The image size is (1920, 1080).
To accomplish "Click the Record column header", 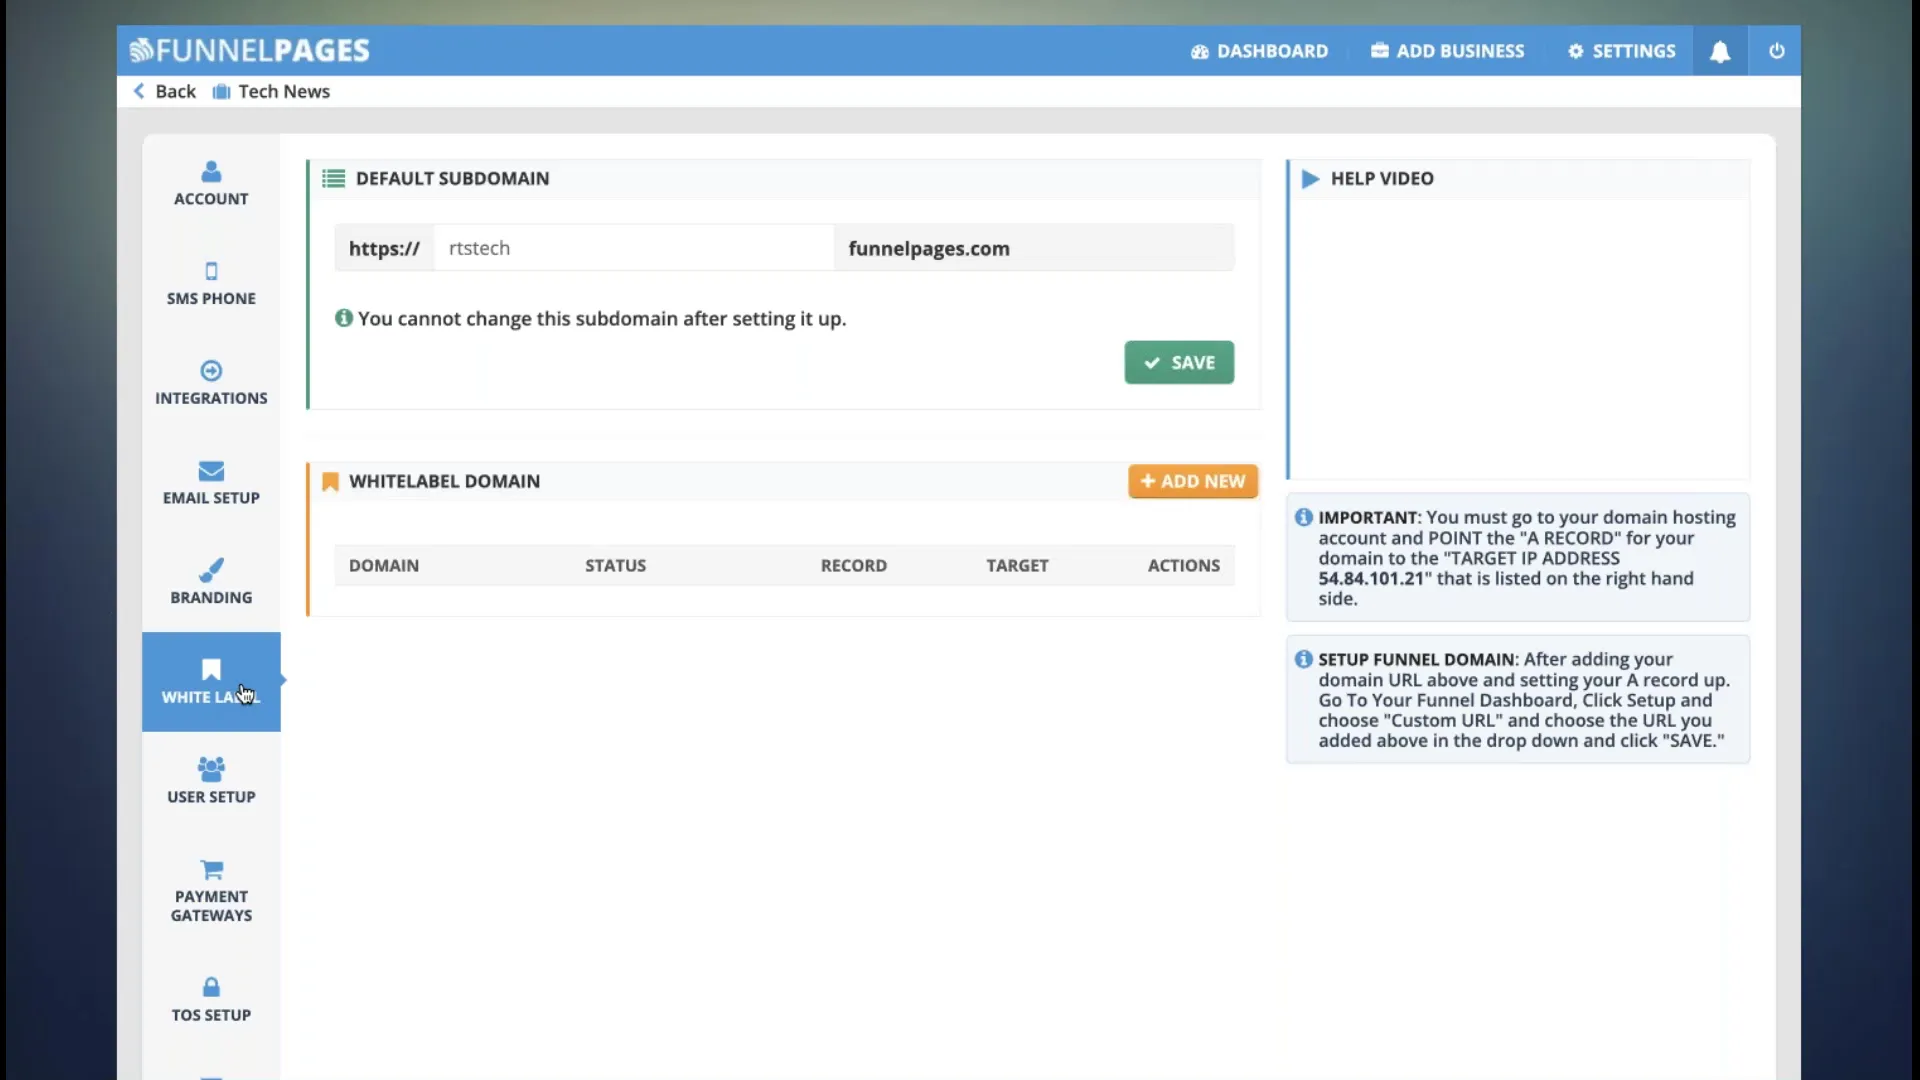I will [854, 565].
